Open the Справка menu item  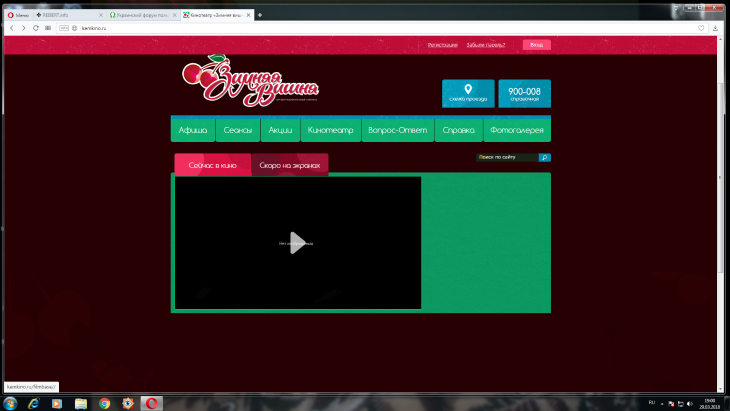coord(459,130)
